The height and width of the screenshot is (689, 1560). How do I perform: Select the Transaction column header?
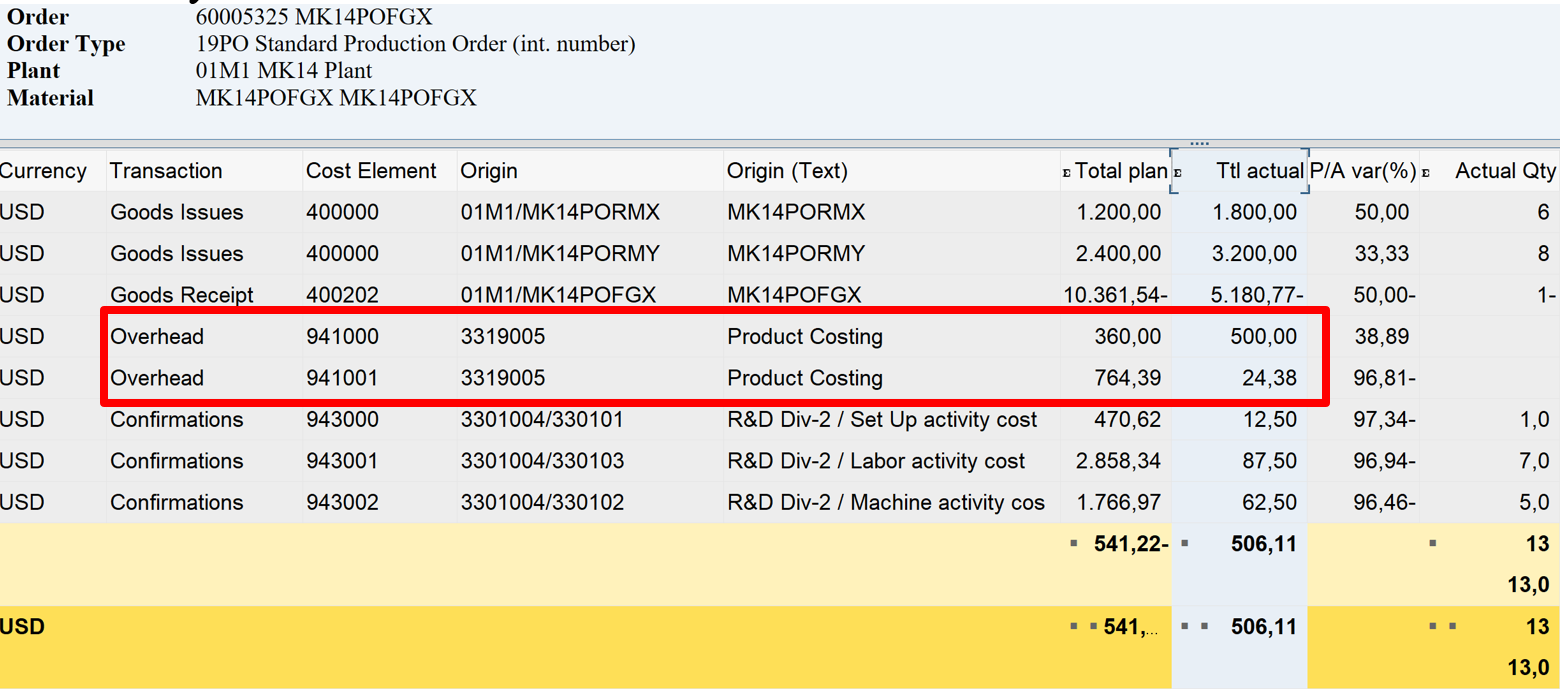click(x=166, y=171)
